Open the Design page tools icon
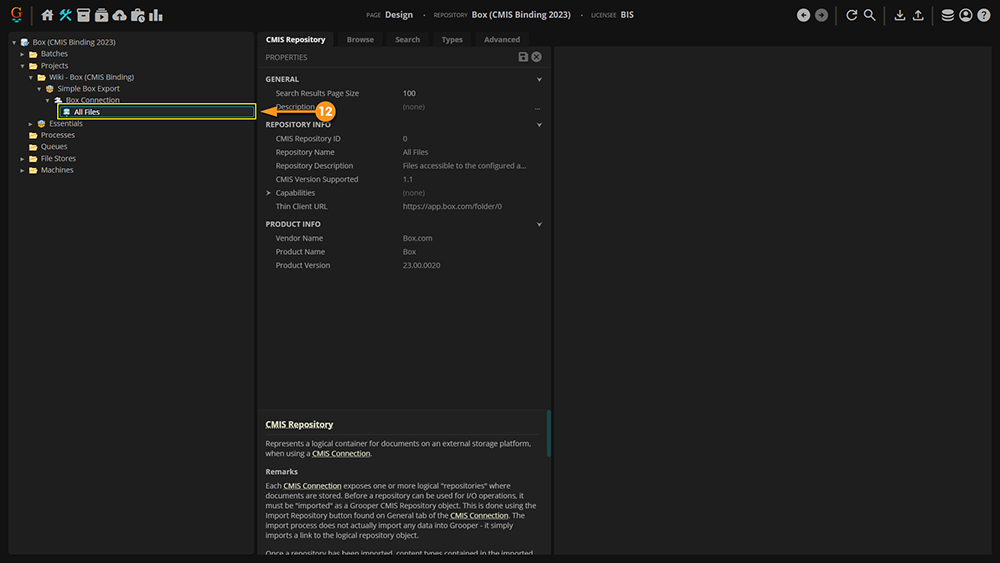This screenshot has height=563, width=1000. [66, 15]
